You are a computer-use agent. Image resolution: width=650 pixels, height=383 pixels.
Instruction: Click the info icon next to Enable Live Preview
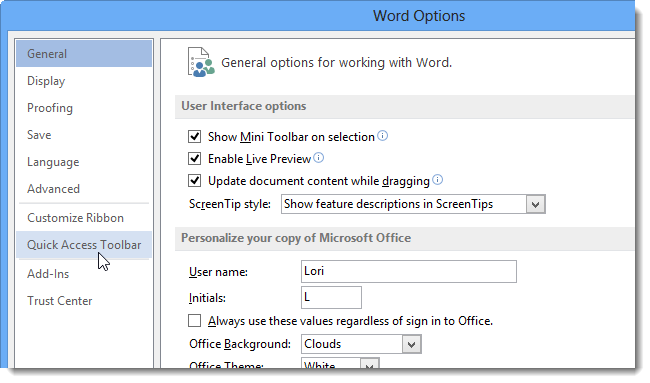coord(318,158)
